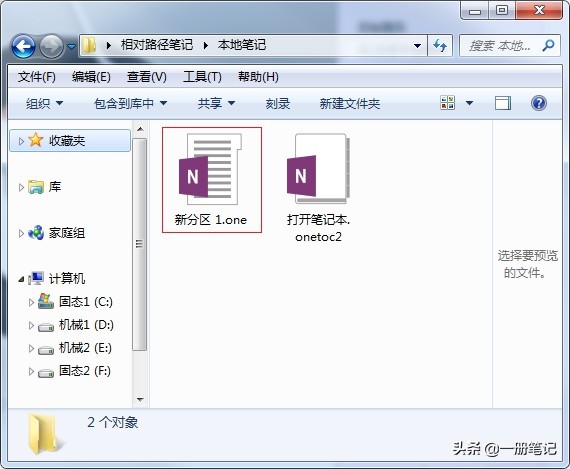
Task: Select 收藏夹 in the navigation pane
Action: point(67,141)
